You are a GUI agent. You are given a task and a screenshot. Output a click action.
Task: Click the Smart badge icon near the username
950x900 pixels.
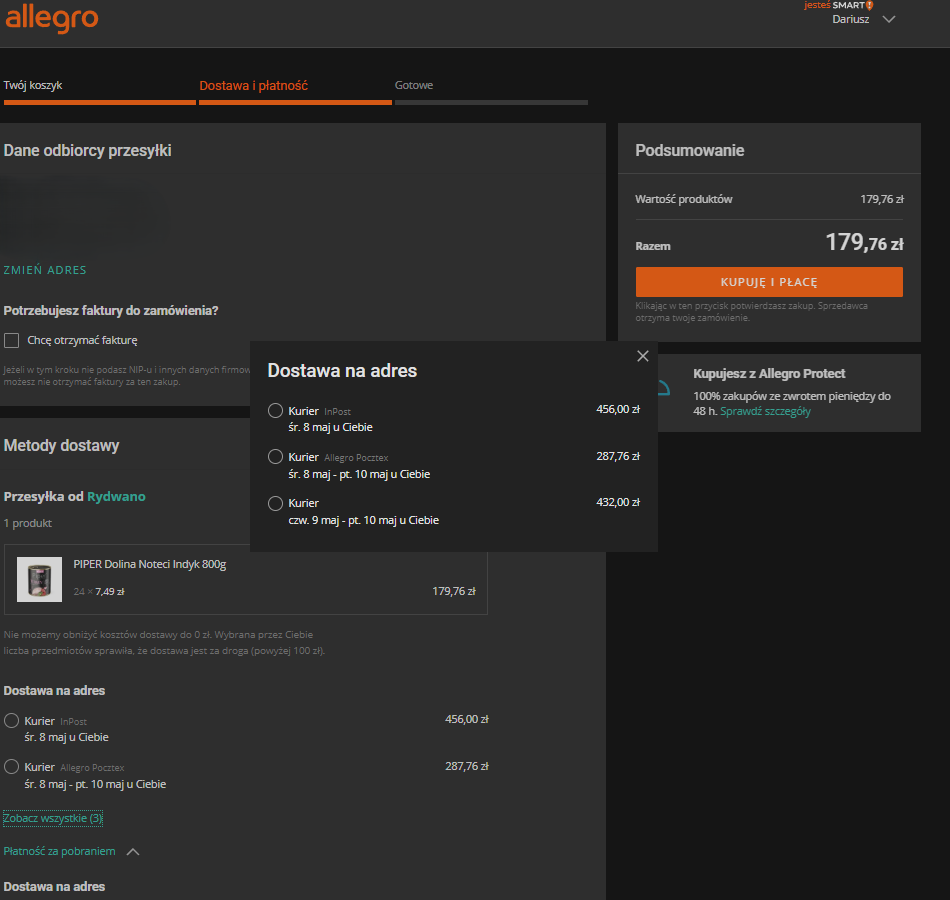[x=870, y=5]
